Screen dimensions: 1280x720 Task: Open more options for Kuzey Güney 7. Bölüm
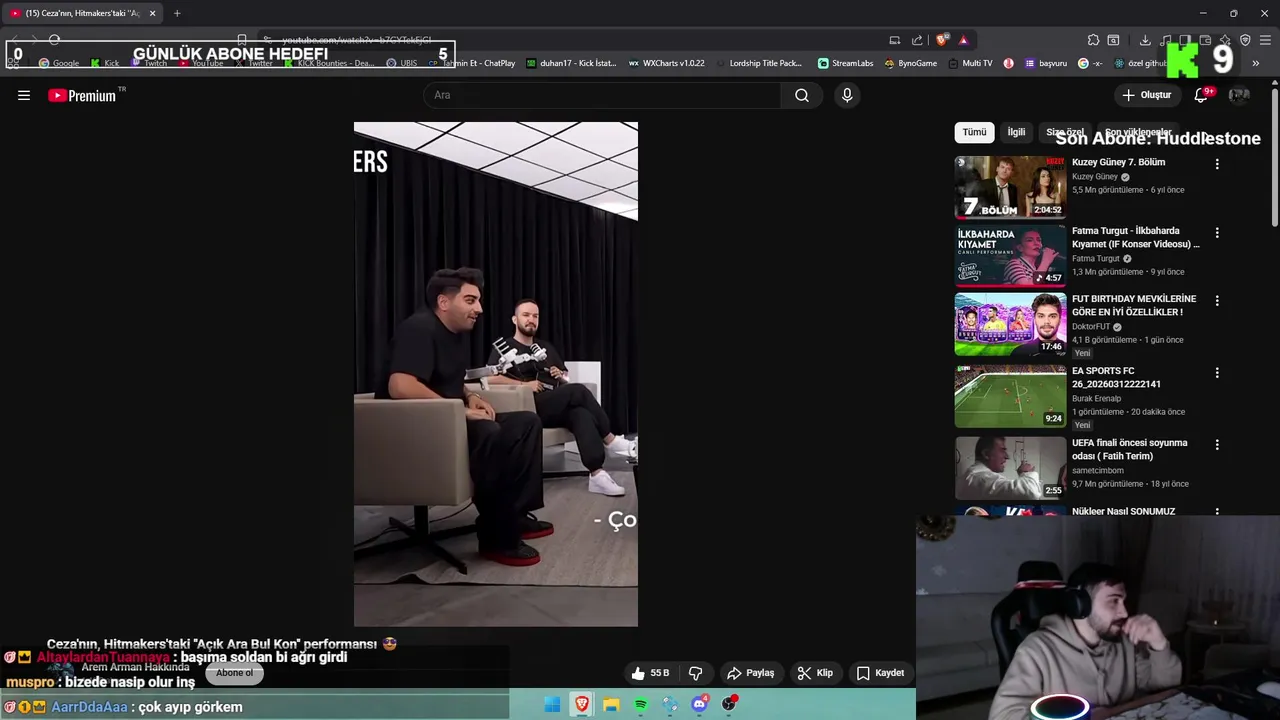[x=1217, y=164]
